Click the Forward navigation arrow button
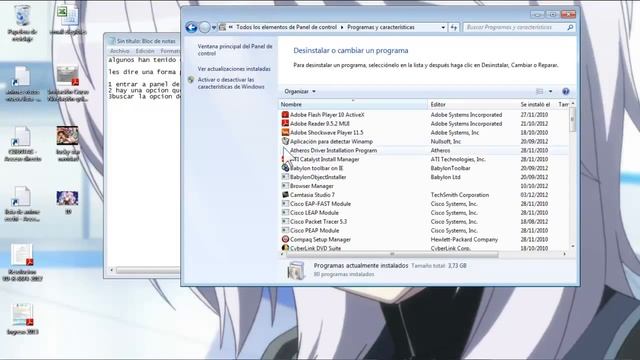Viewport: 640px width, 360px height. (204, 27)
